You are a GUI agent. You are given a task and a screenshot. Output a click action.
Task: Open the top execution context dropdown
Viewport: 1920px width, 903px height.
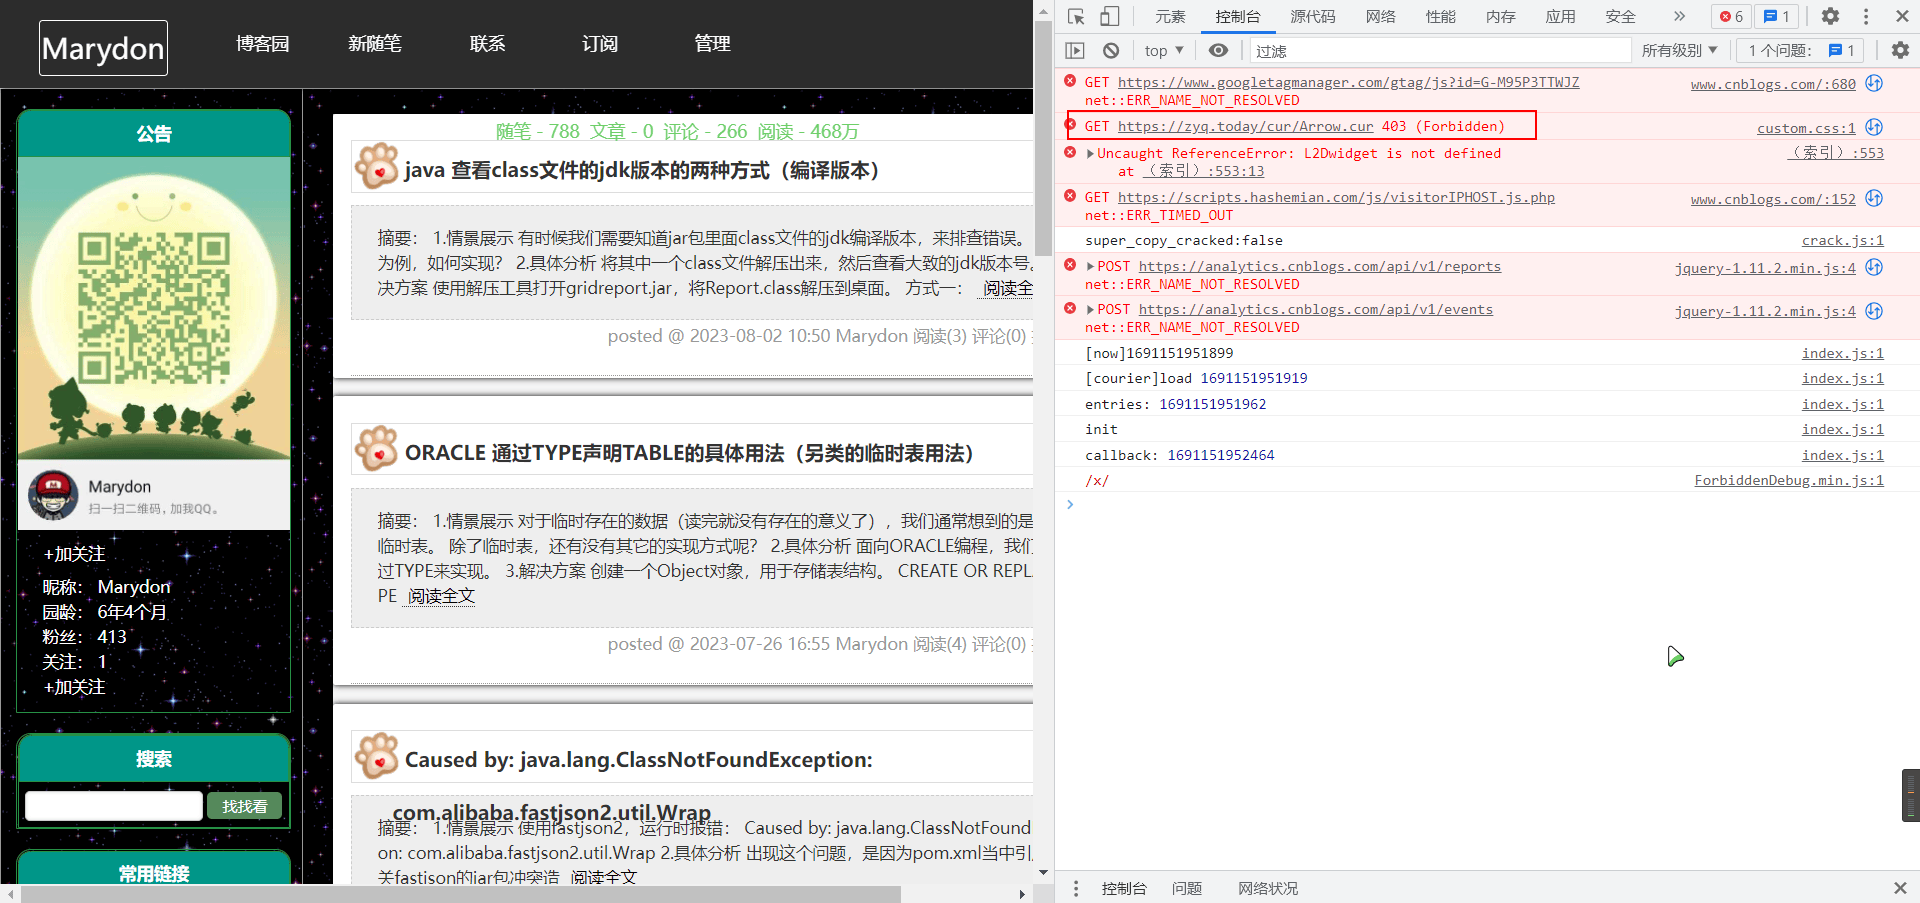pos(1162,50)
